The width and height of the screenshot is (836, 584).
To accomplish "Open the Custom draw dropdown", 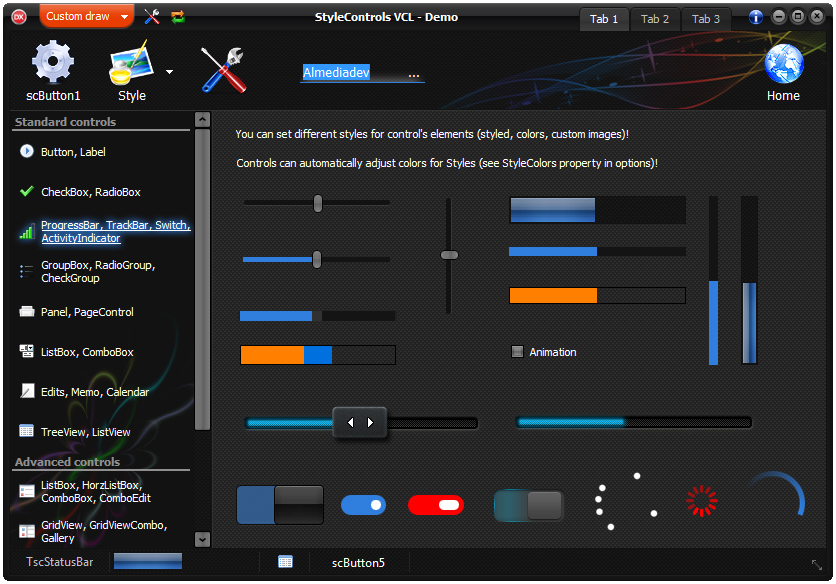I will [x=87, y=17].
